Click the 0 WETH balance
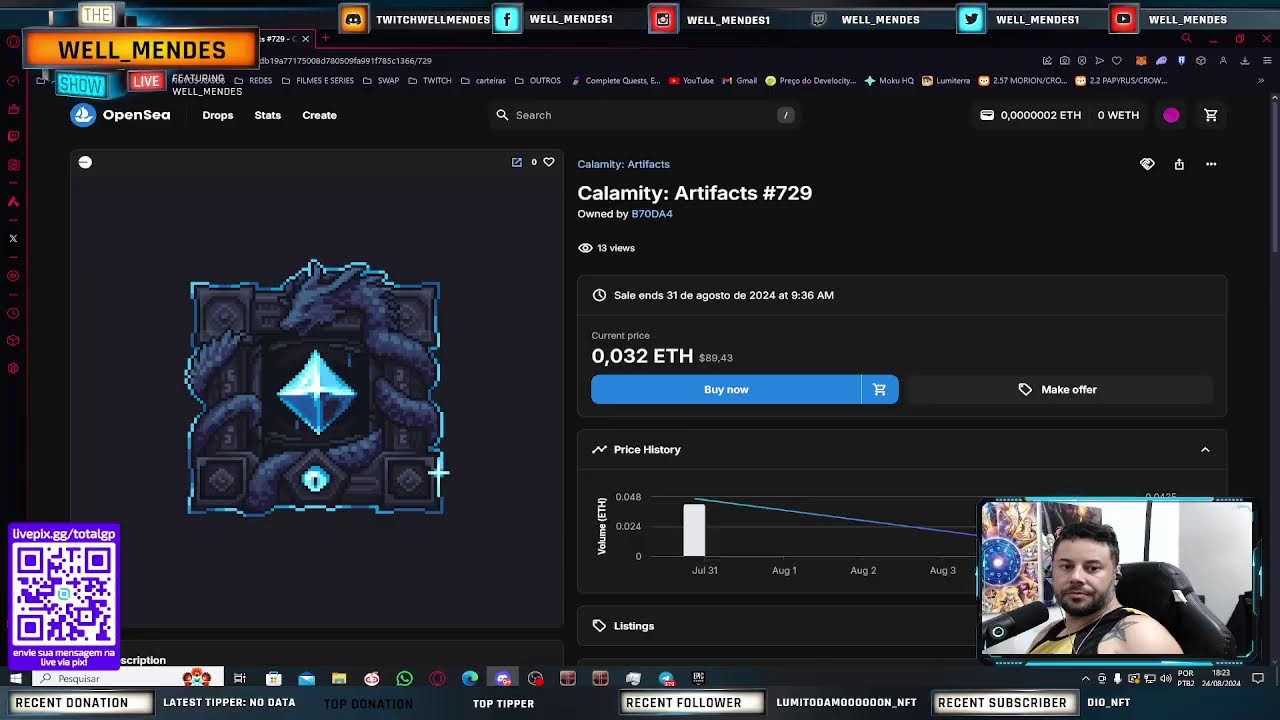 click(1118, 115)
